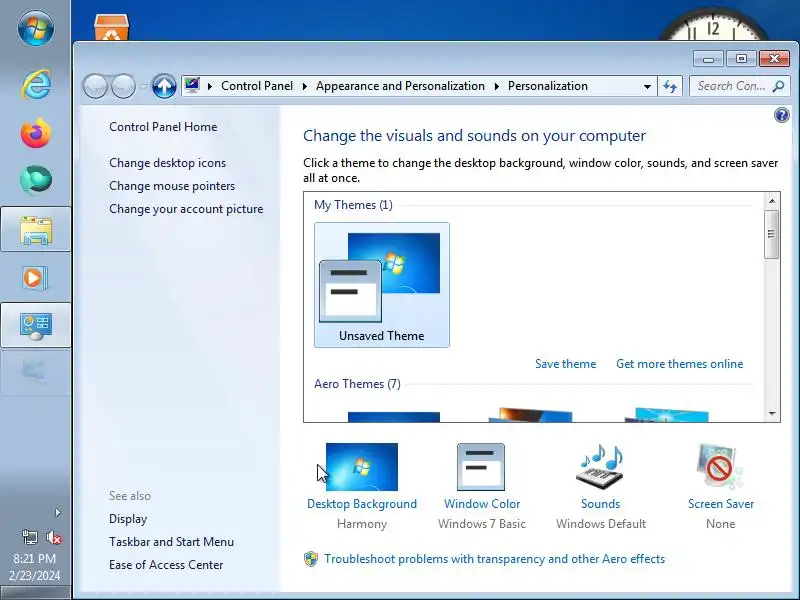The image size is (800, 600).
Task: Click the Recycle Bin desktop icon
Action: click(x=111, y=27)
